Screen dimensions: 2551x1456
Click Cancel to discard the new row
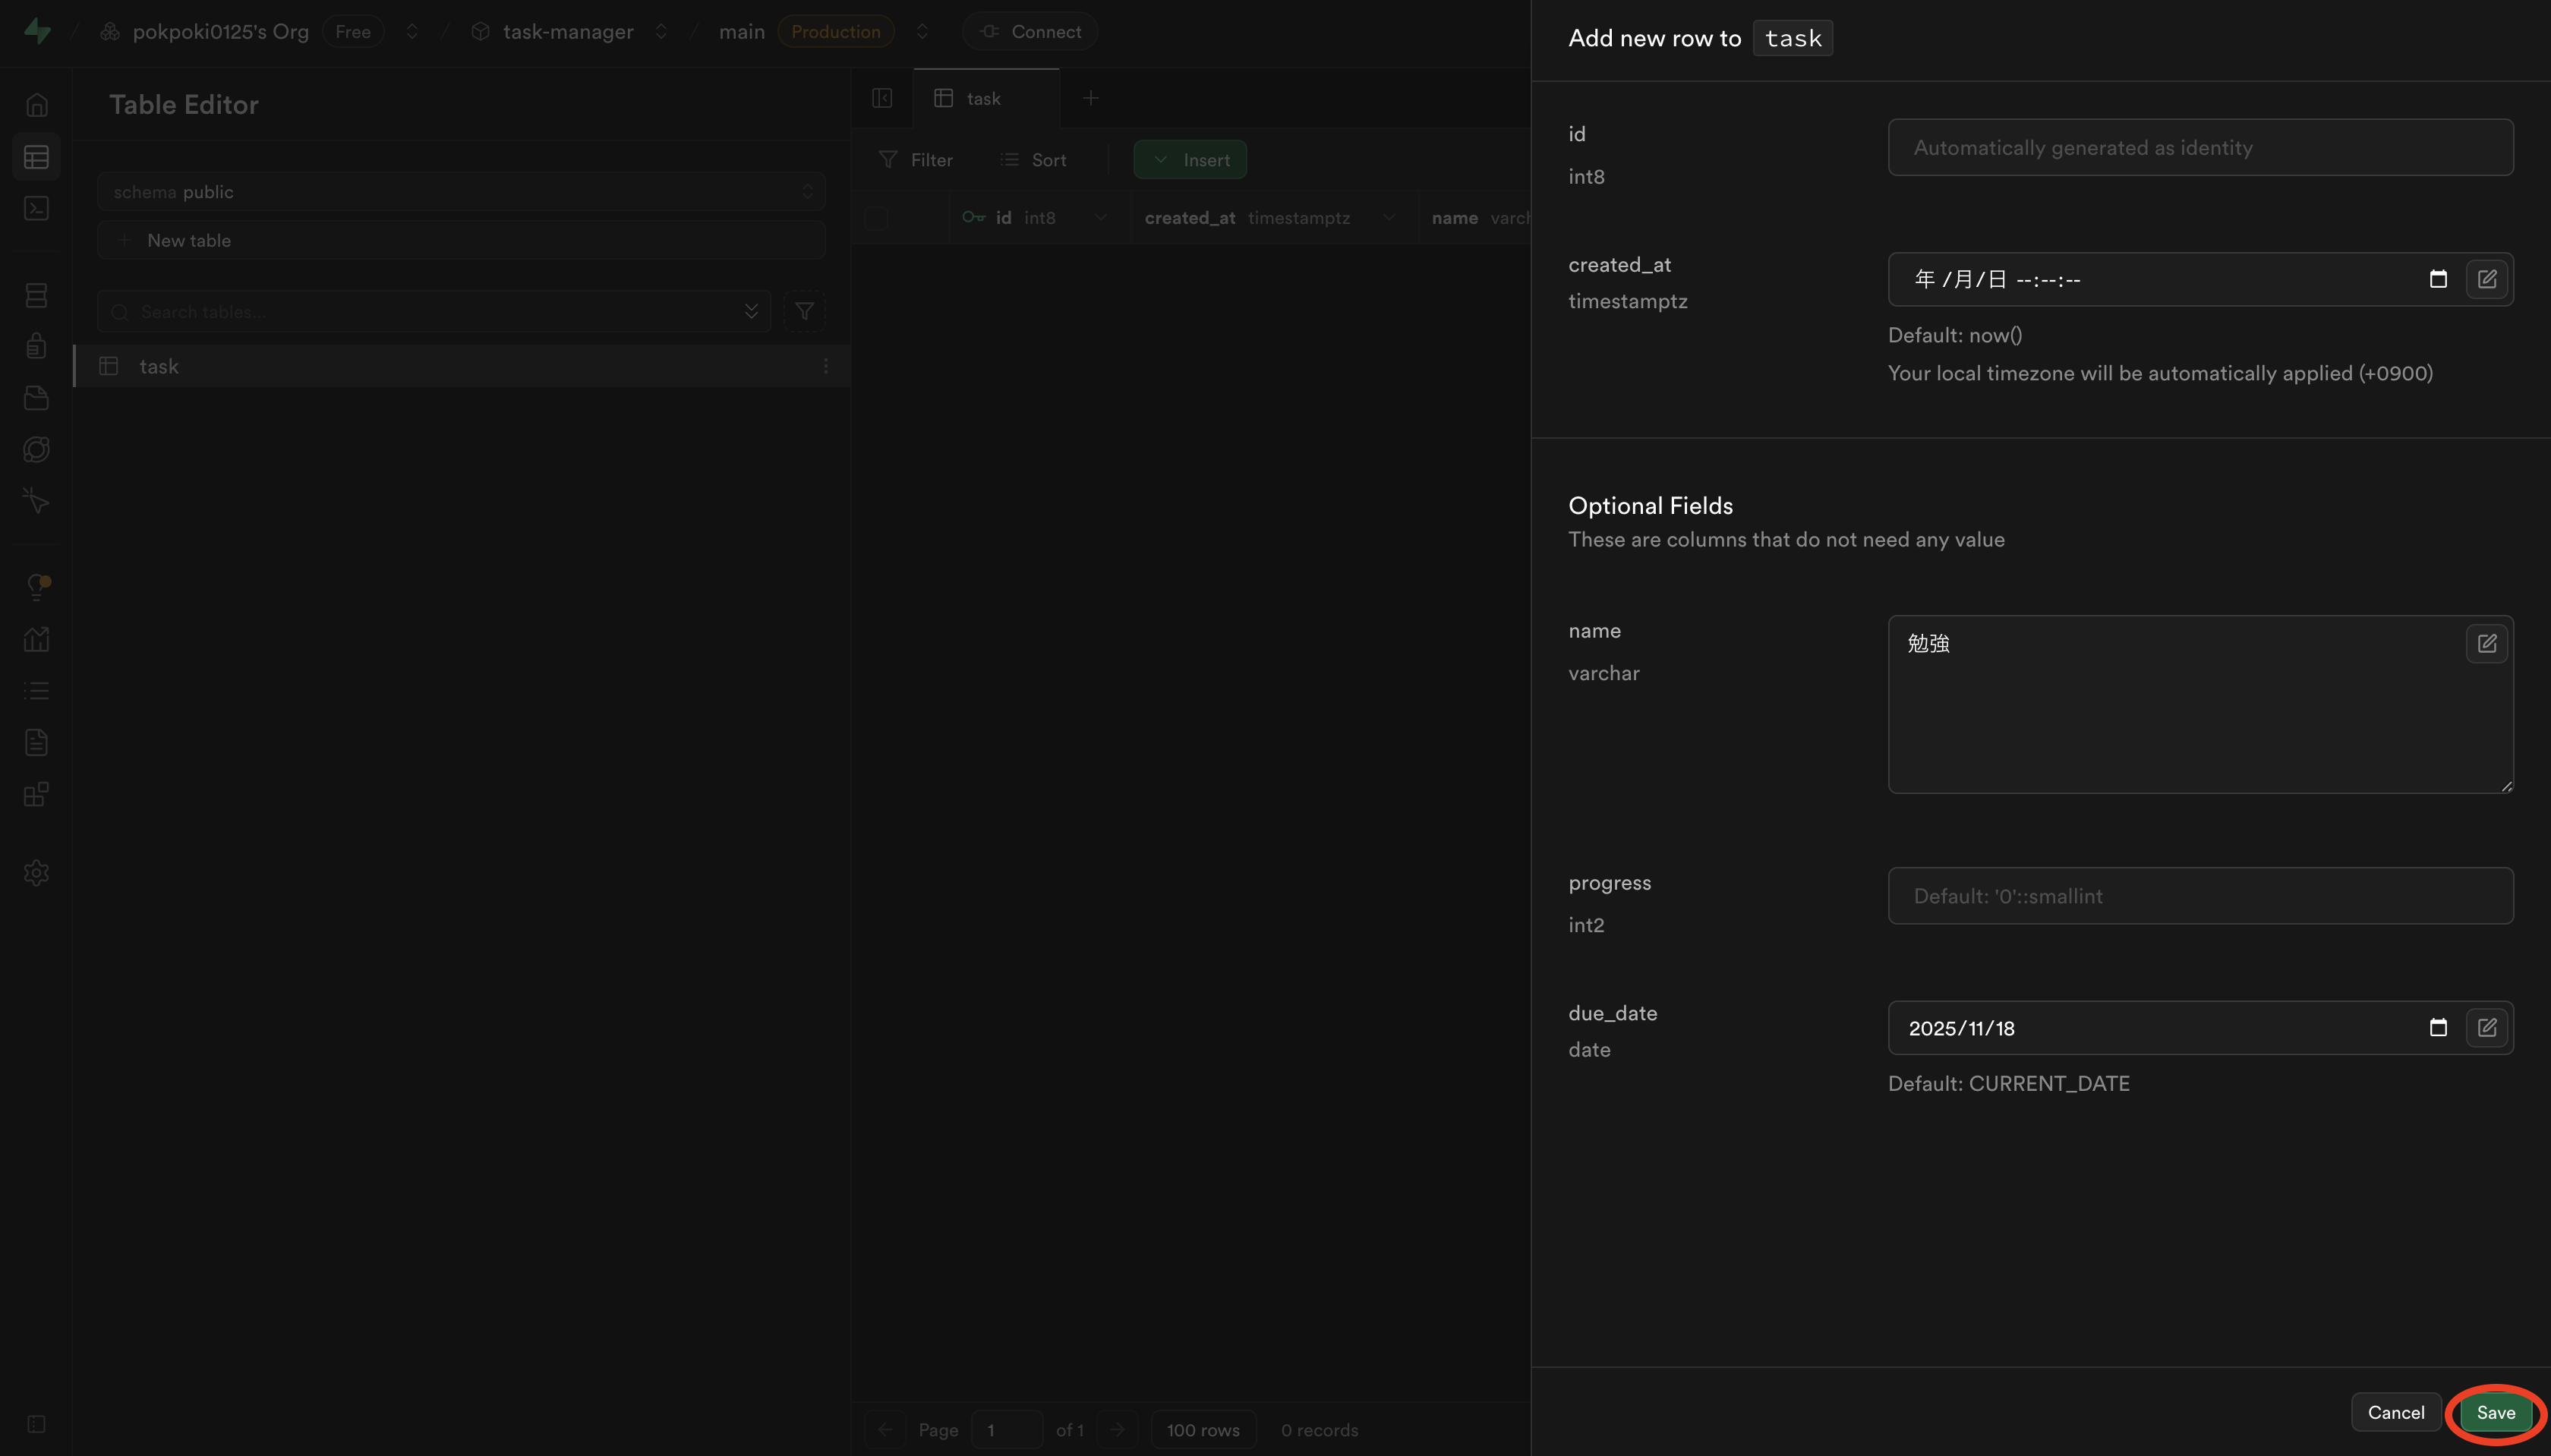[2395, 1412]
